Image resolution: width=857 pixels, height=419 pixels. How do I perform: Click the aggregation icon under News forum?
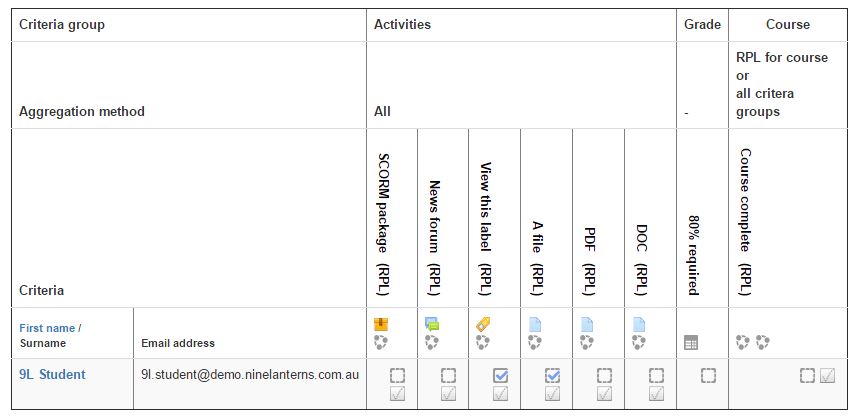[431, 342]
